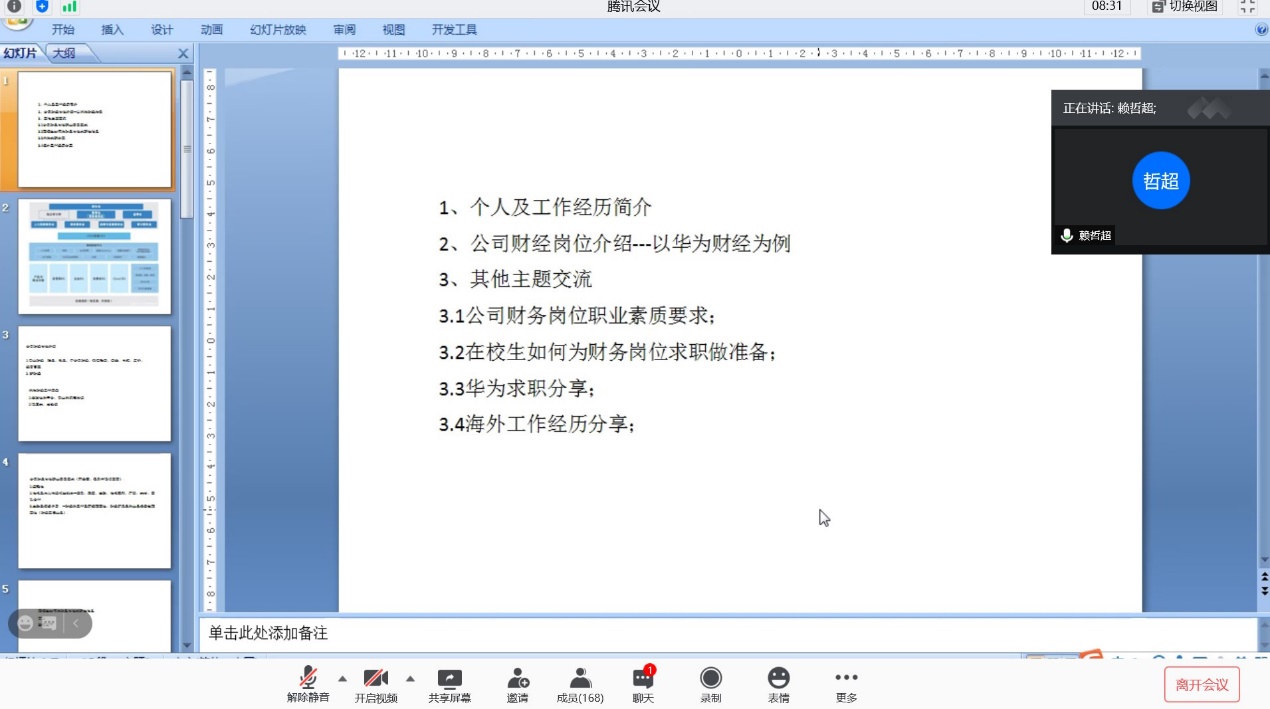
Task: Close the slide panel with X
Action: pyautogui.click(x=183, y=54)
